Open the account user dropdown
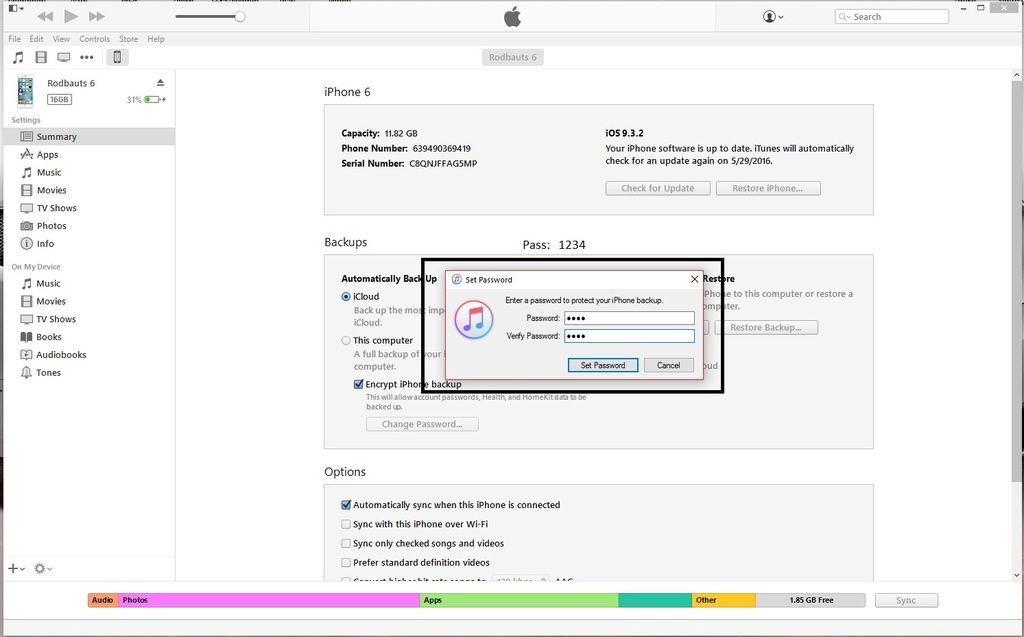 [x=773, y=16]
